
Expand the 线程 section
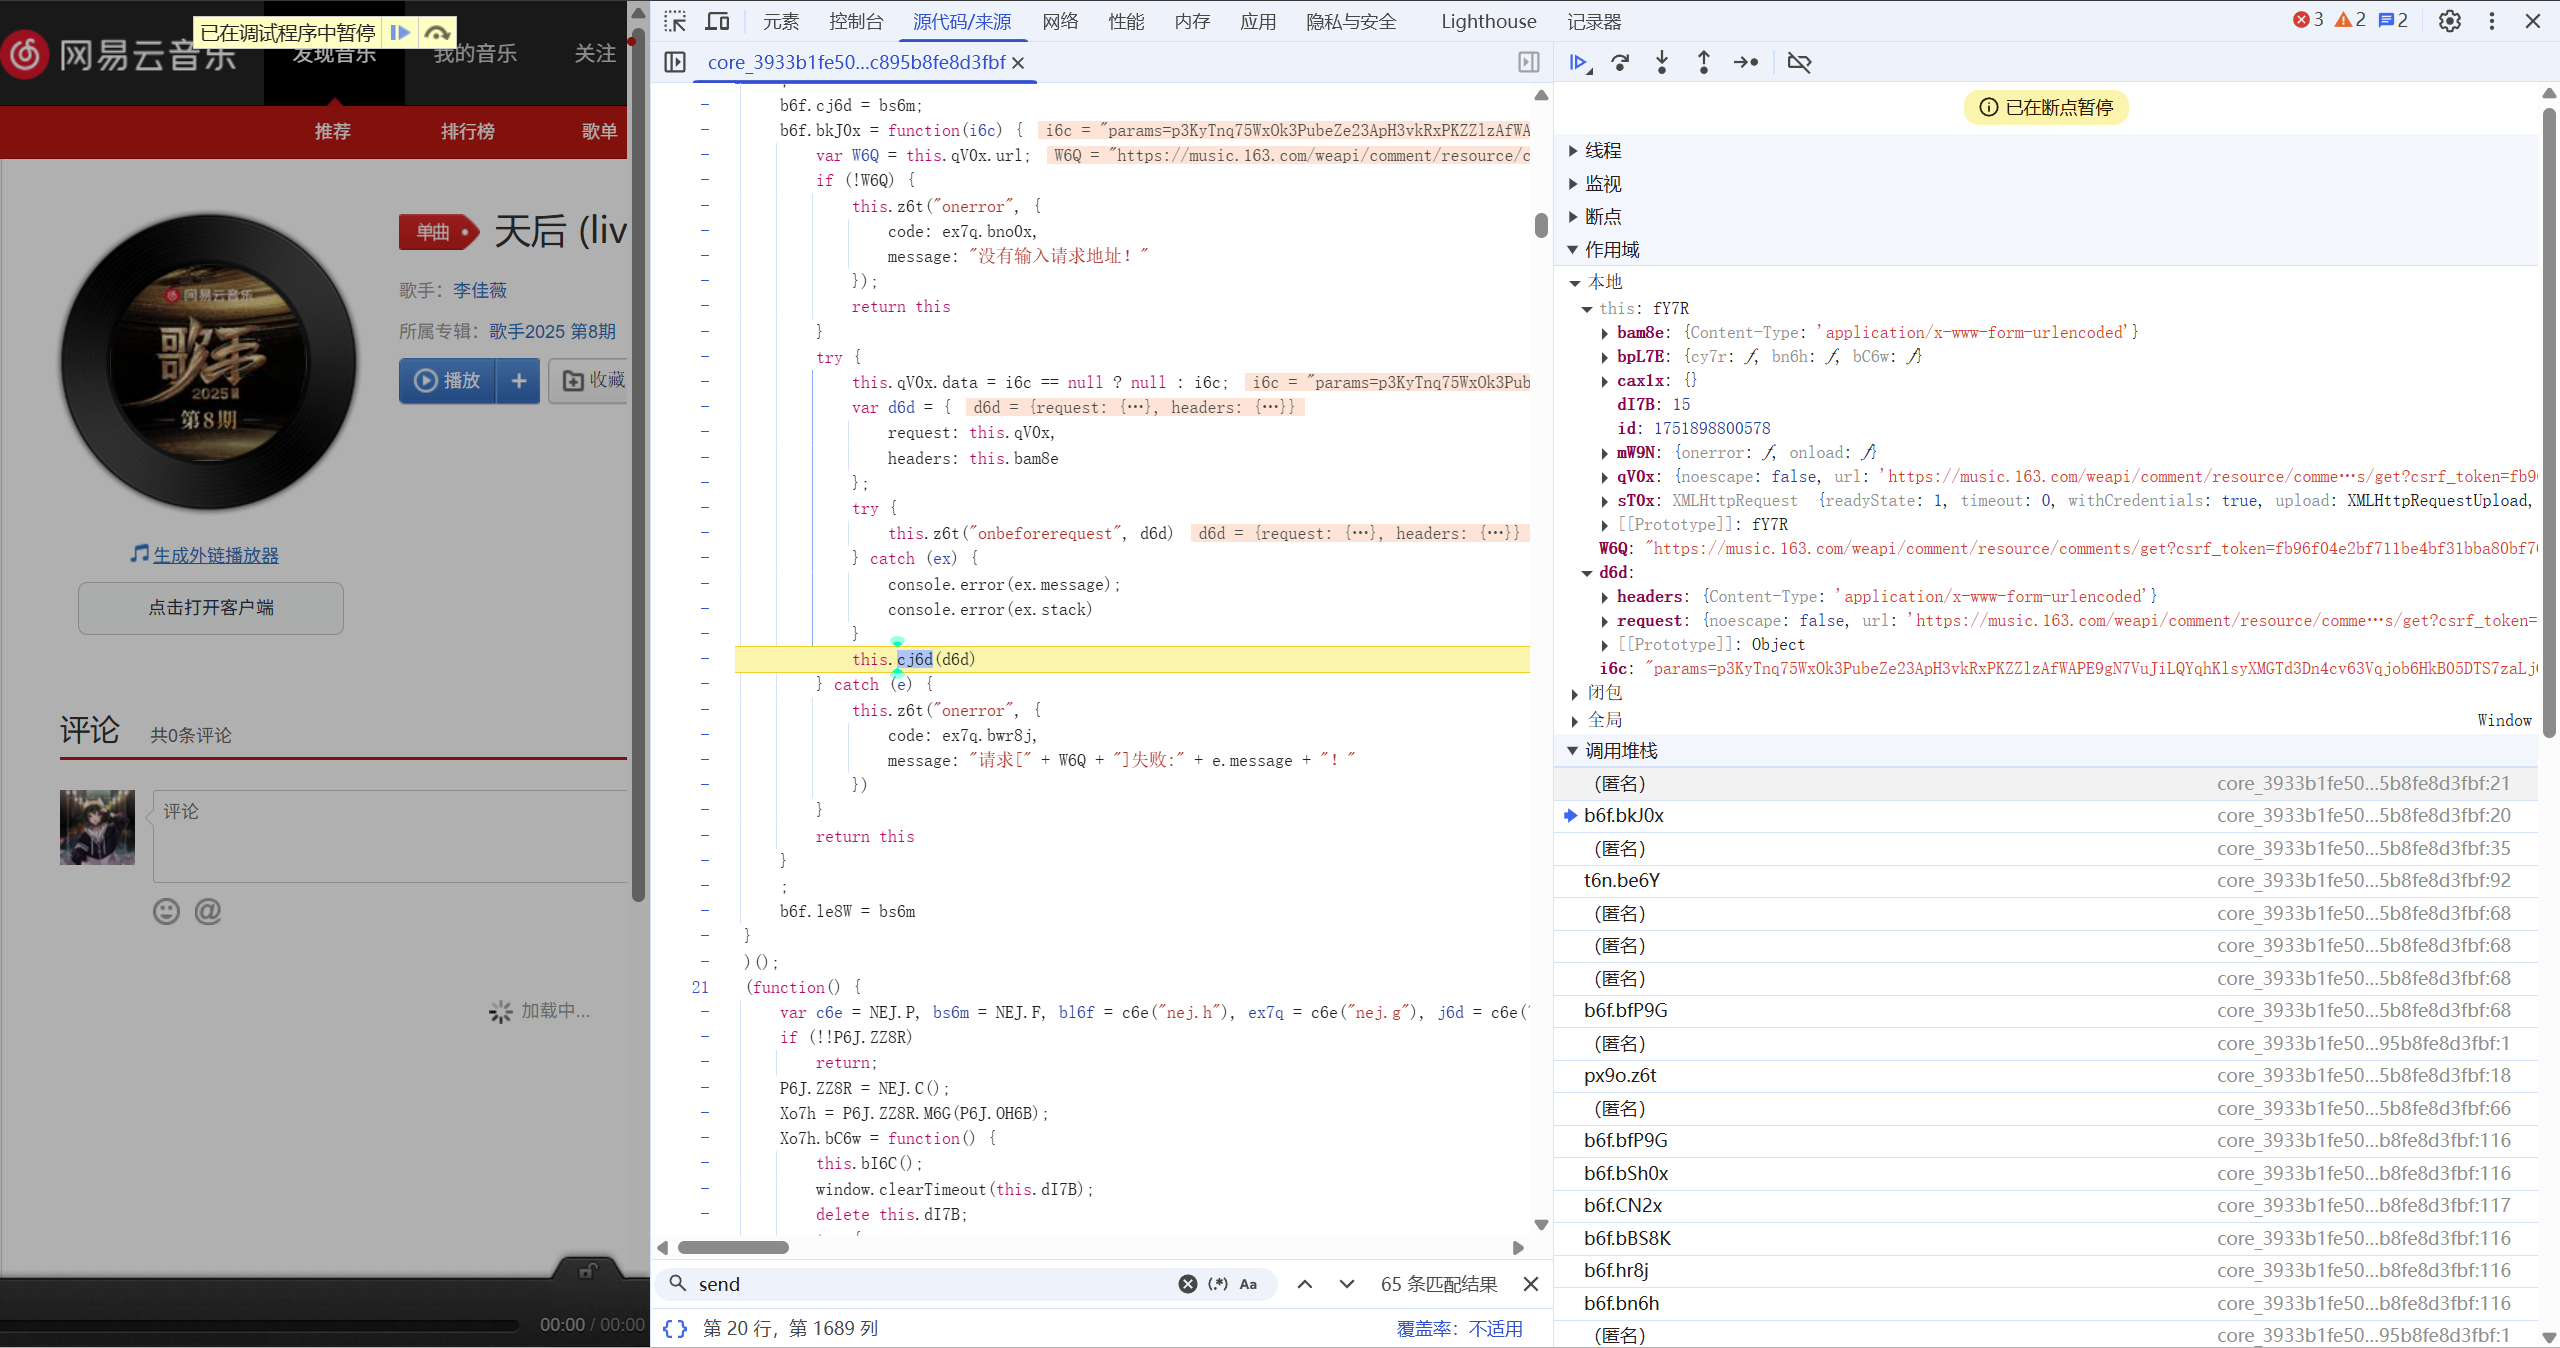pos(1602,150)
